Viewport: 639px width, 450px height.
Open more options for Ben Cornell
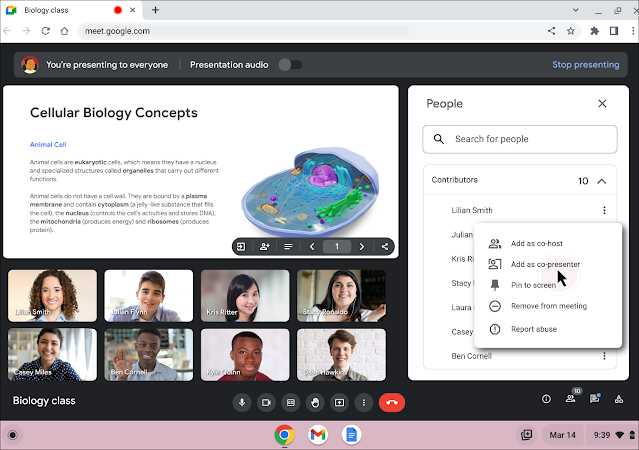(604, 356)
